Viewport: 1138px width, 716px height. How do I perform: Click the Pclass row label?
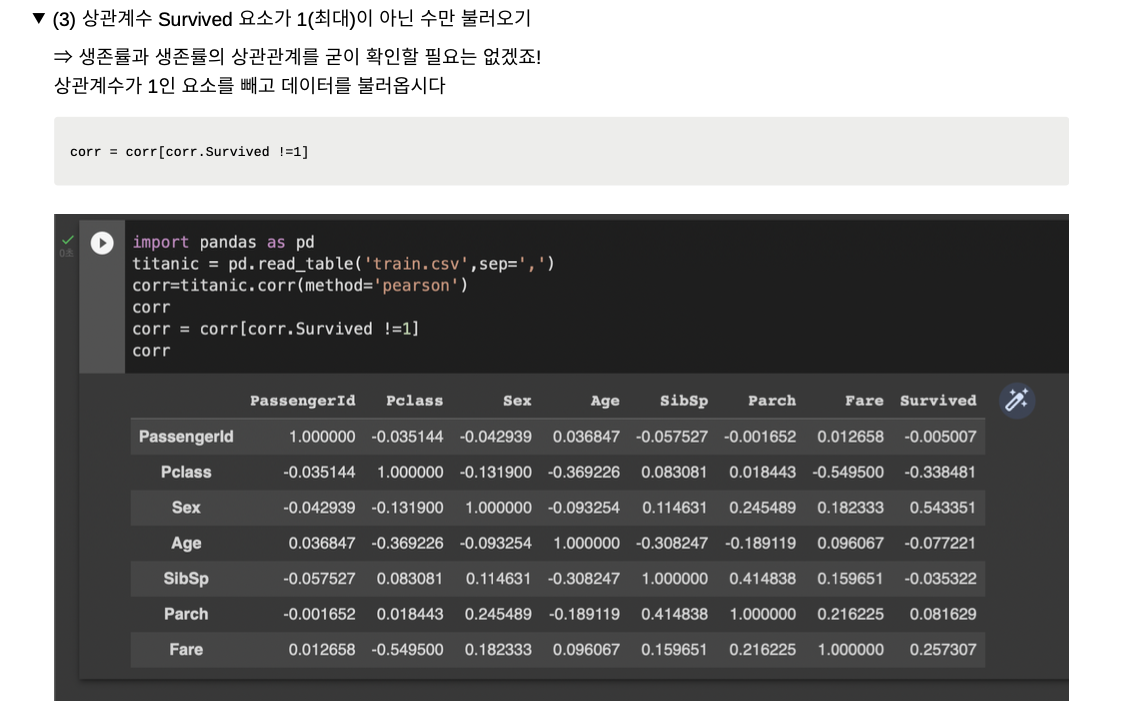pos(186,472)
